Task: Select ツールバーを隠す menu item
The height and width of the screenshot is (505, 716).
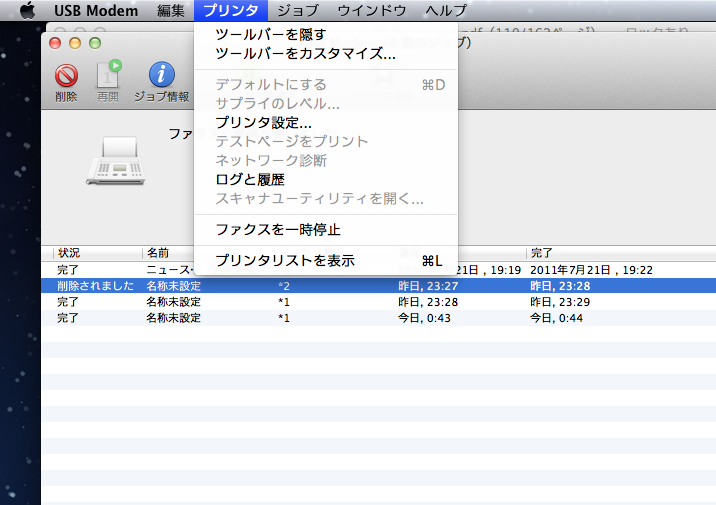Action: click(x=270, y=35)
